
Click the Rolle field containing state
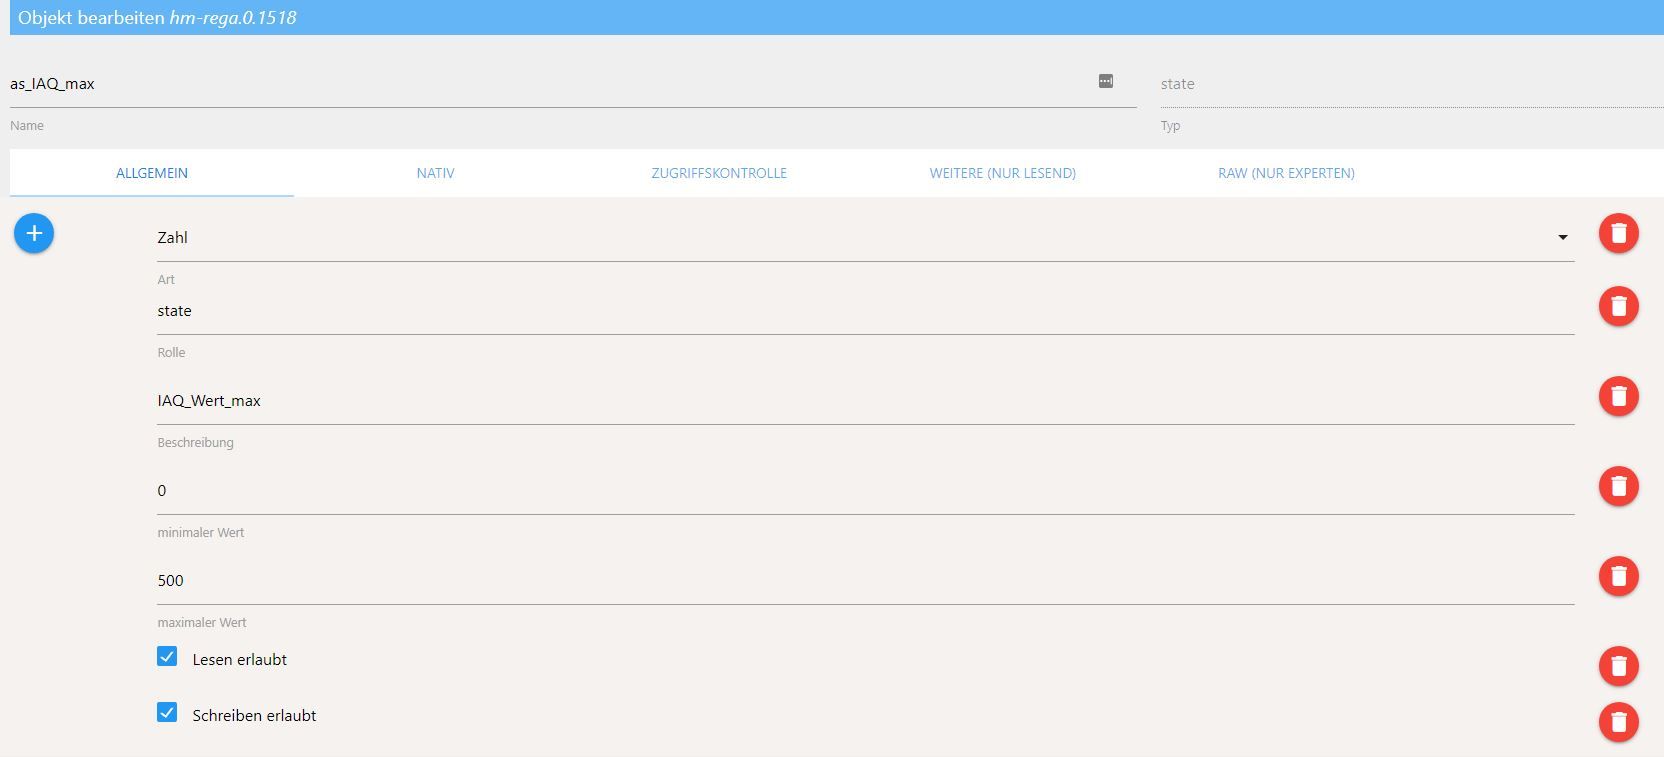866,311
